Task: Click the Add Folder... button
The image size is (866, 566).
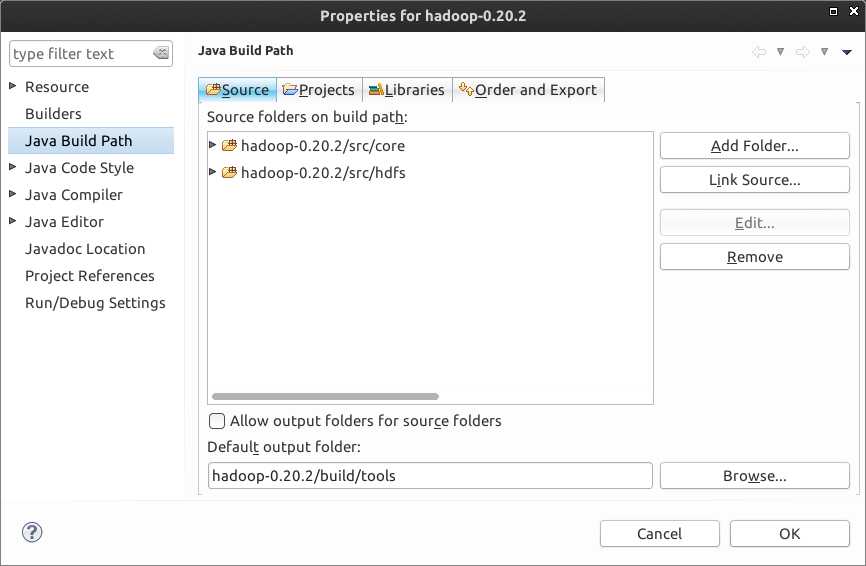Action: point(754,146)
